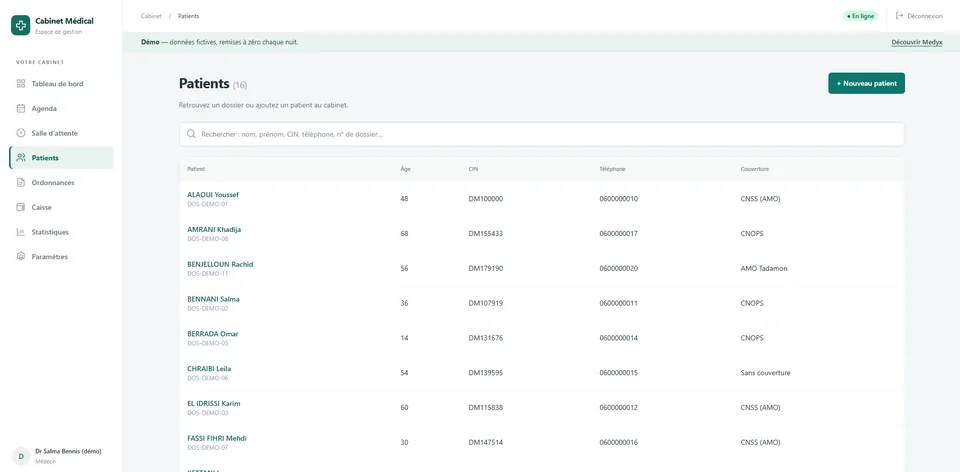Click the CIN column header
Viewport: 960px width, 472px height.
pyautogui.click(x=473, y=169)
